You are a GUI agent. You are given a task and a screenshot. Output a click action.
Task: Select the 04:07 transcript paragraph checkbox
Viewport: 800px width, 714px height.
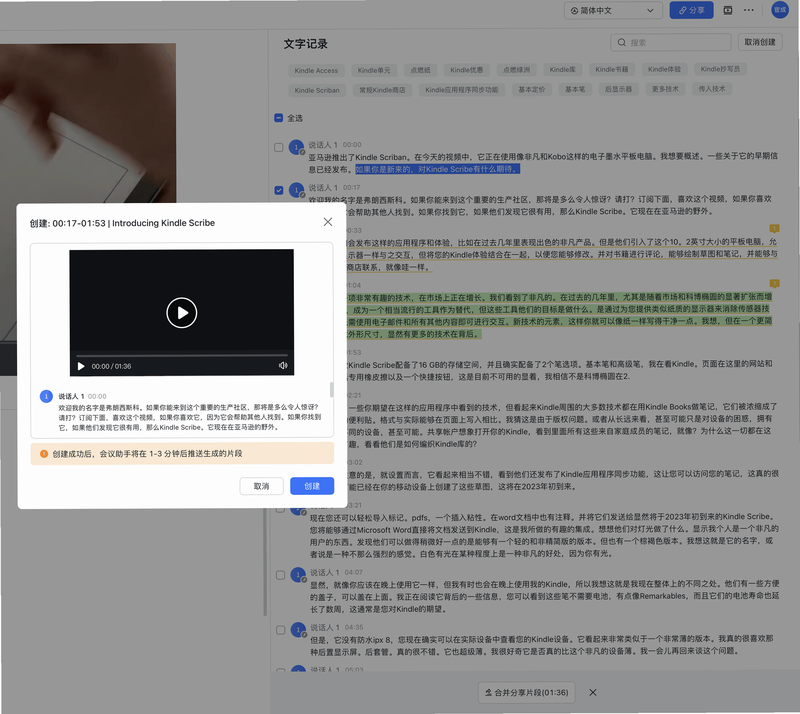pyautogui.click(x=281, y=575)
